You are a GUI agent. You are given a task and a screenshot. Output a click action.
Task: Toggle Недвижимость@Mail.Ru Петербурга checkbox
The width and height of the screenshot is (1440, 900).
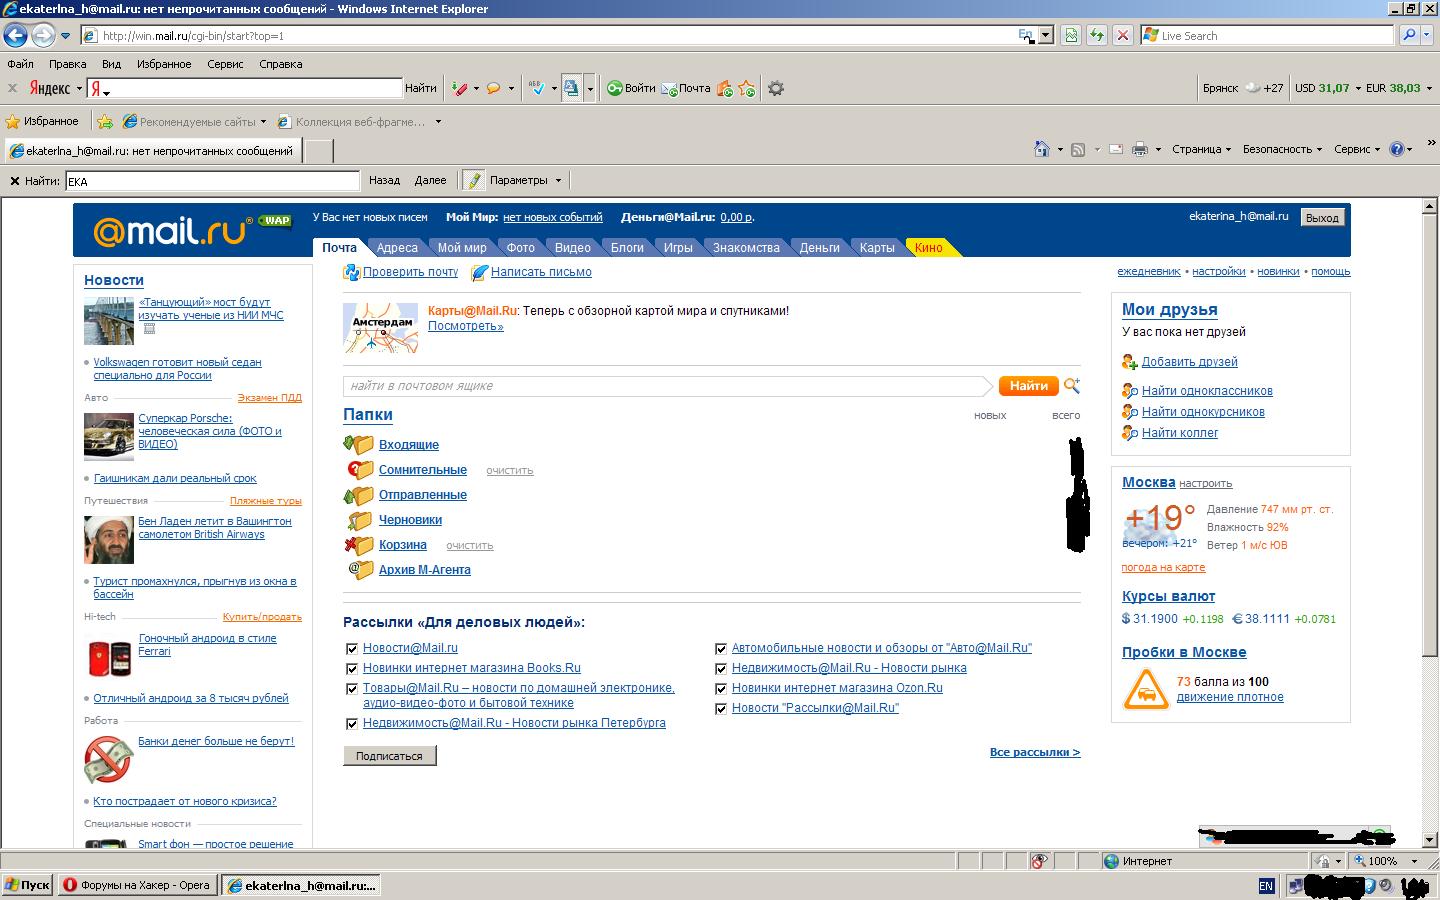point(352,723)
